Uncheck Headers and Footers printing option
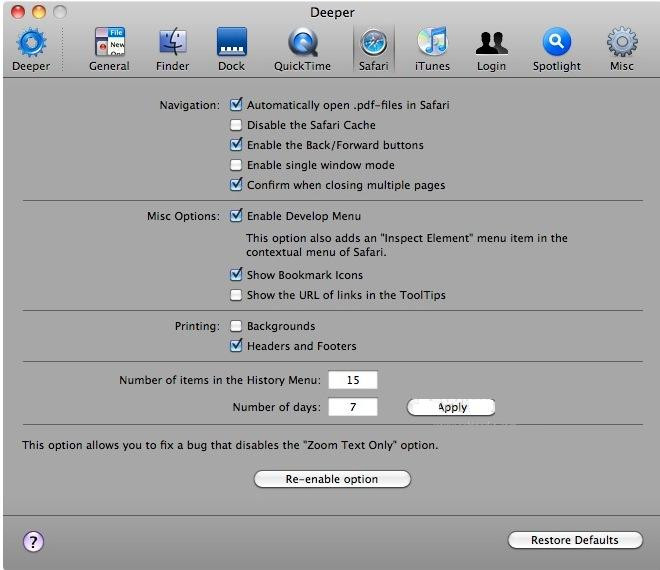The width and height of the screenshot is (660, 570). (236, 346)
